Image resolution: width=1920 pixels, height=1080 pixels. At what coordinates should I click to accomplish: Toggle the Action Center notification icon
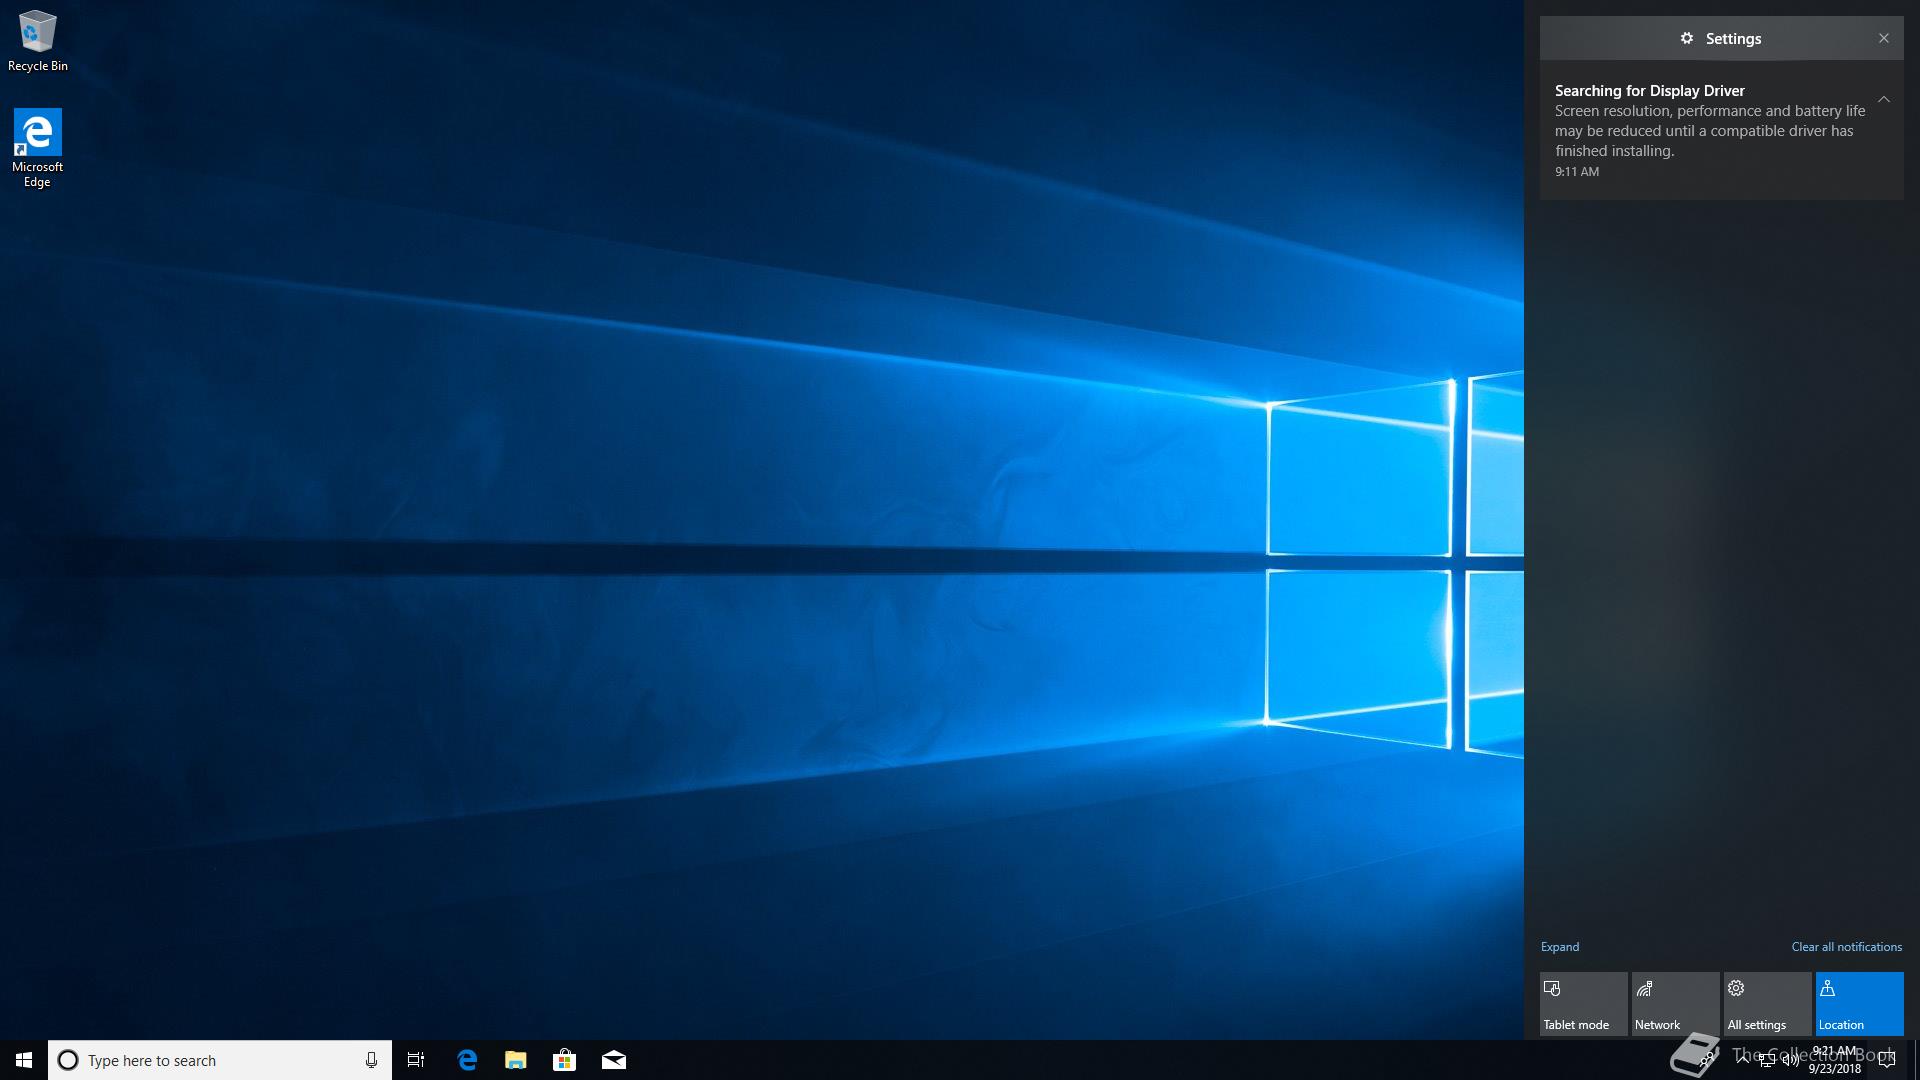1887,1060
